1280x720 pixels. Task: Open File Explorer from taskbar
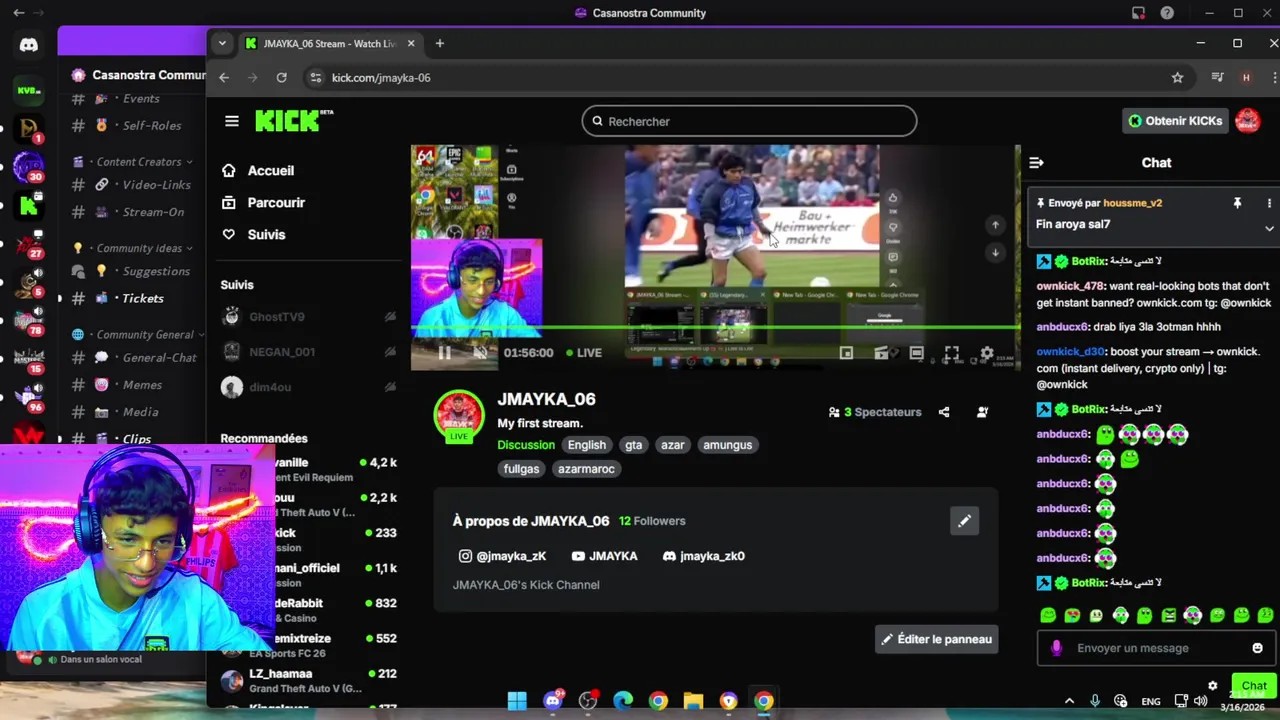pyautogui.click(x=693, y=701)
